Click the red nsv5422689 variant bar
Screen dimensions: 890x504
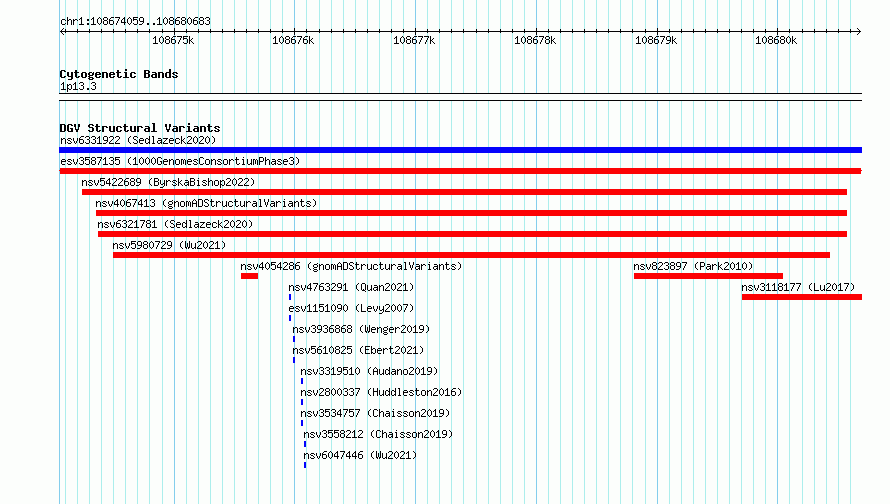coord(464,192)
